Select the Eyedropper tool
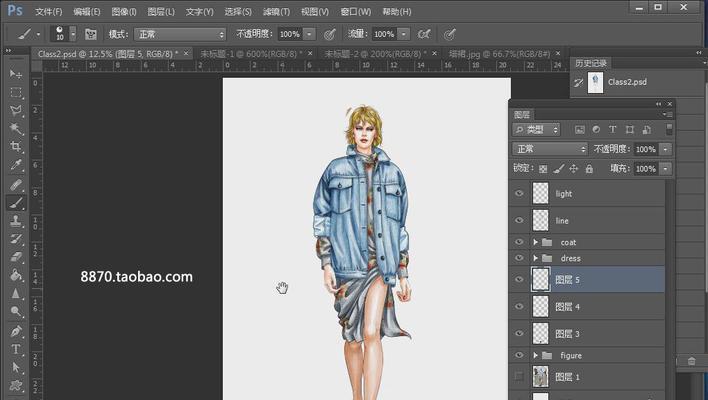Image resolution: width=708 pixels, height=400 pixels. point(16,165)
